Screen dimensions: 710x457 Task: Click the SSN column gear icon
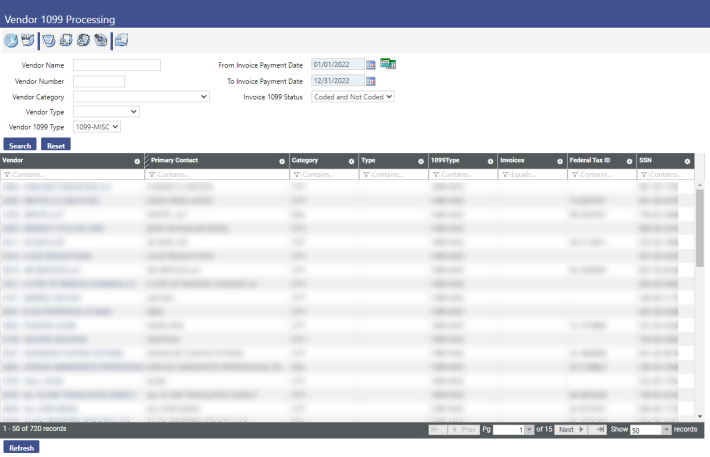(x=687, y=161)
